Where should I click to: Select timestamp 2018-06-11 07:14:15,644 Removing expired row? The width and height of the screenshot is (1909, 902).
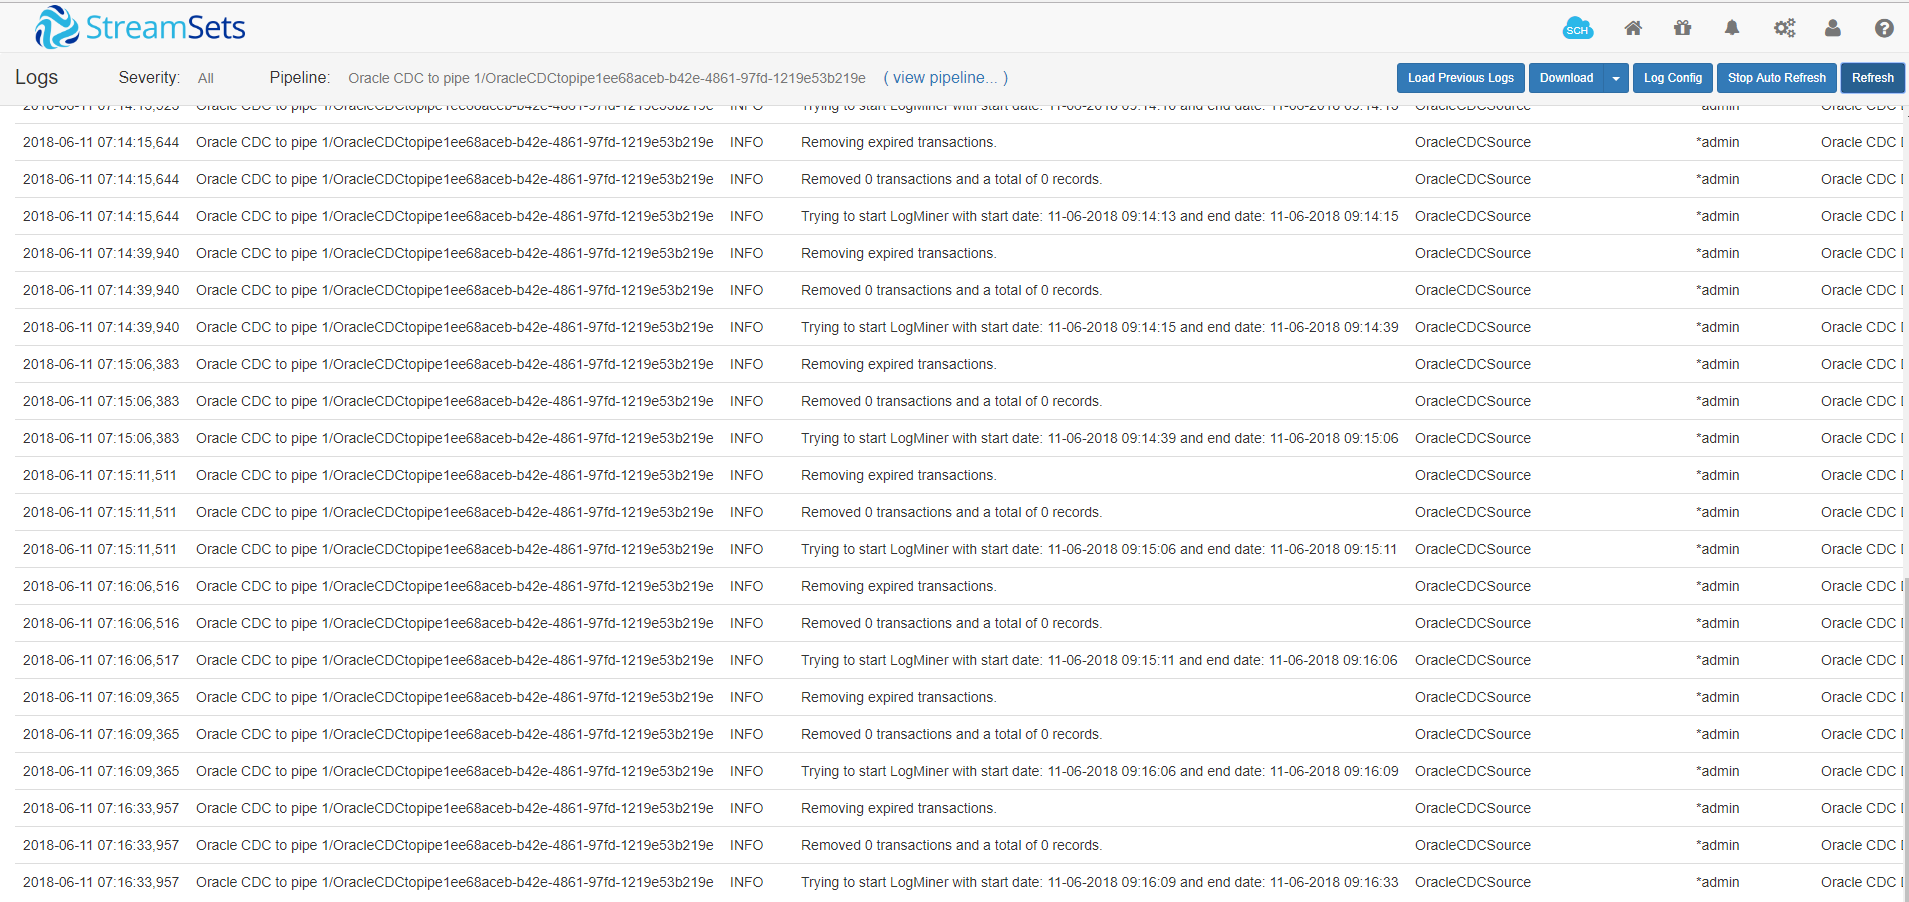pos(101,142)
